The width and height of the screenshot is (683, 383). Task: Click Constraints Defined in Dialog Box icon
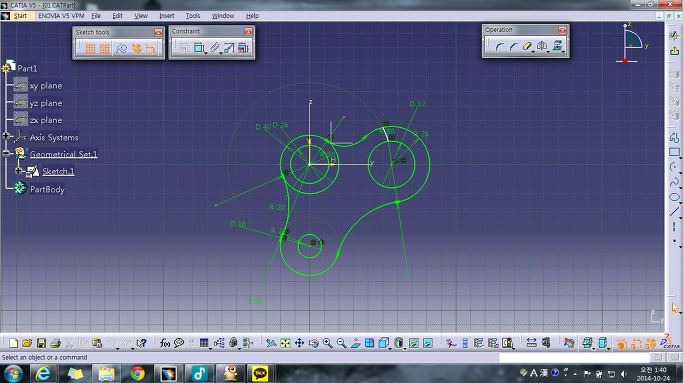tap(185, 47)
